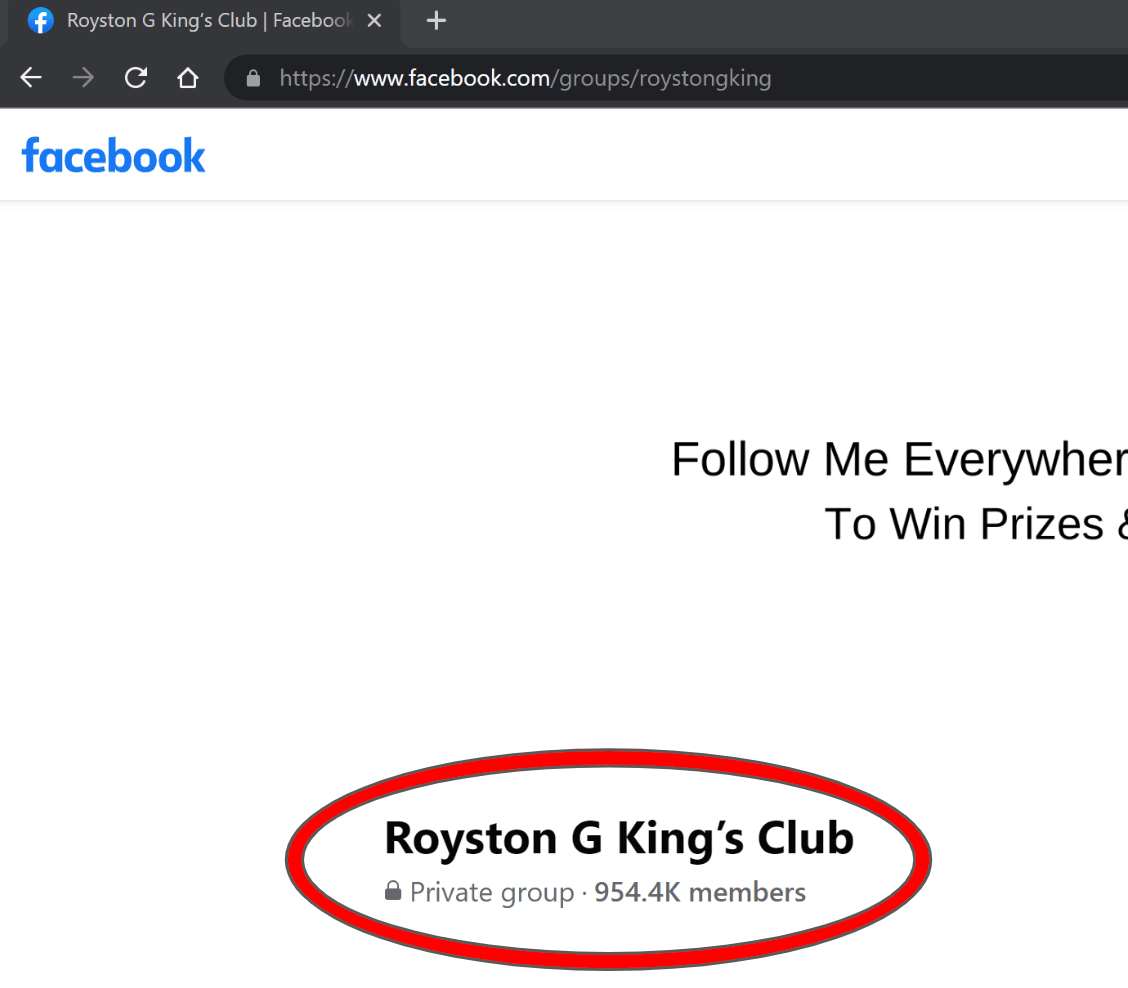The height and width of the screenshot is (988, 1128).
Task: Open Facebook home via the blue logo
Action: 113,156
